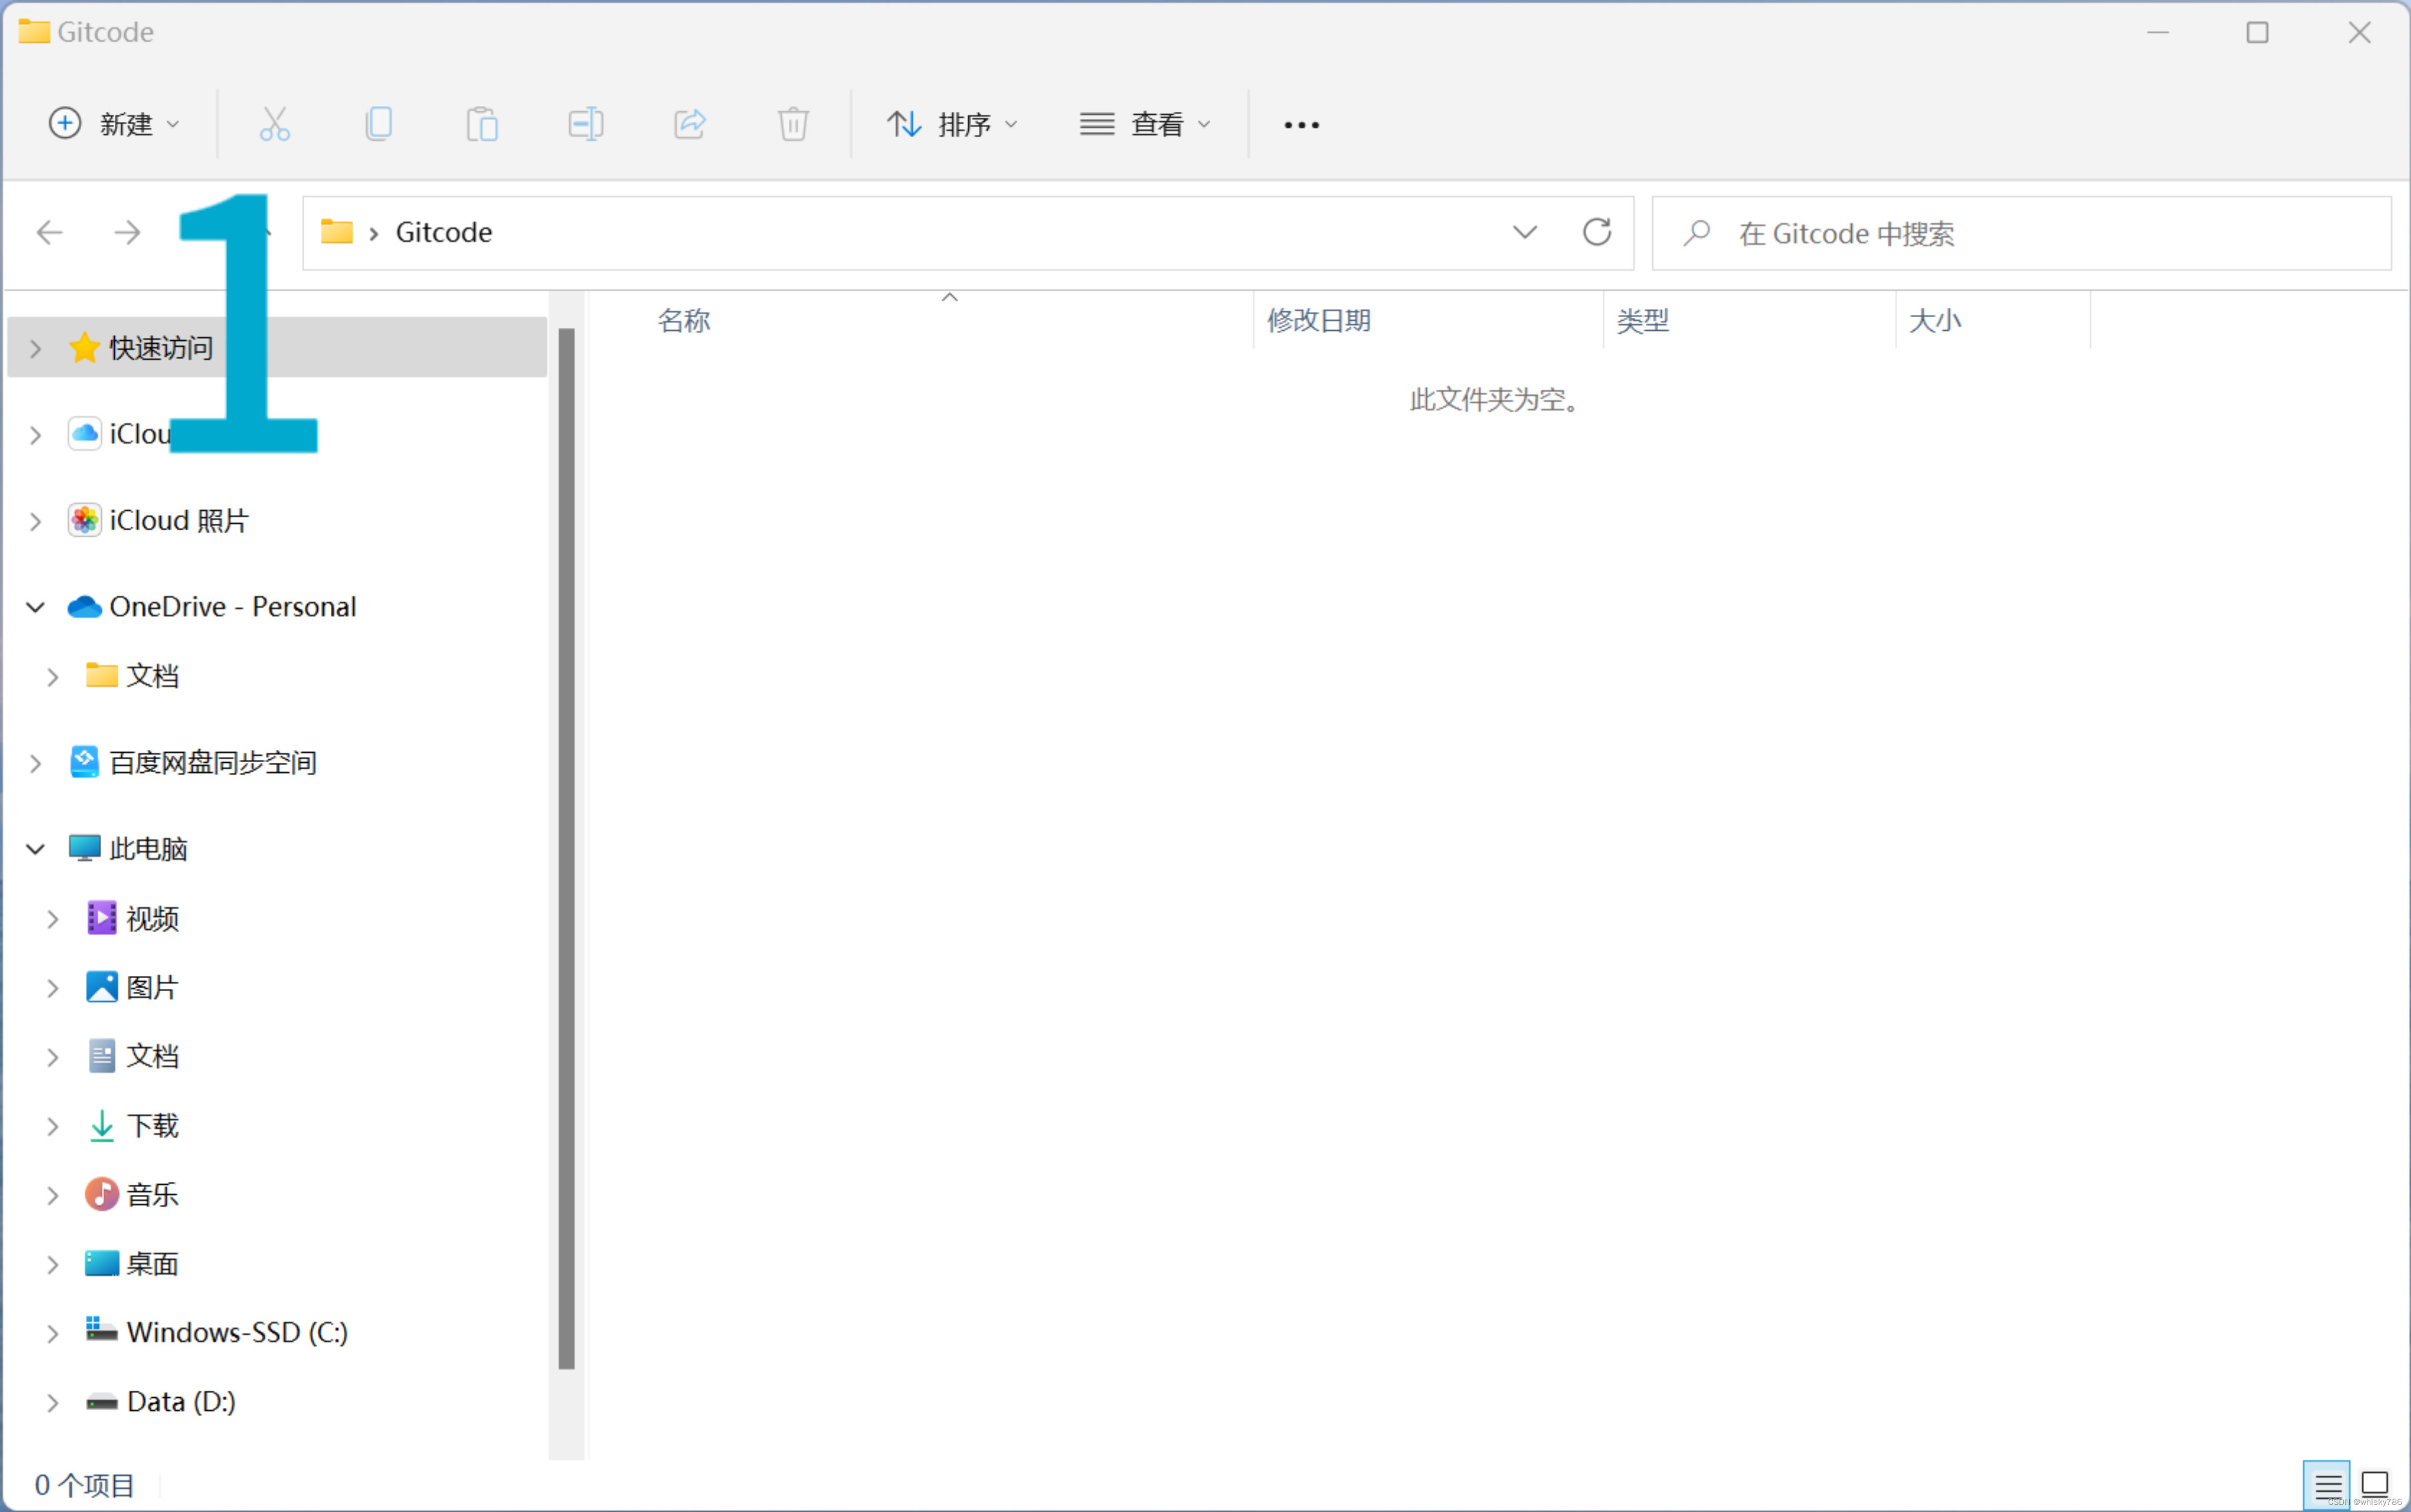2411x1512 pixels.
Task: Switch to large thumbnails view in status bar
Action: click(x=2375, y=1485)
